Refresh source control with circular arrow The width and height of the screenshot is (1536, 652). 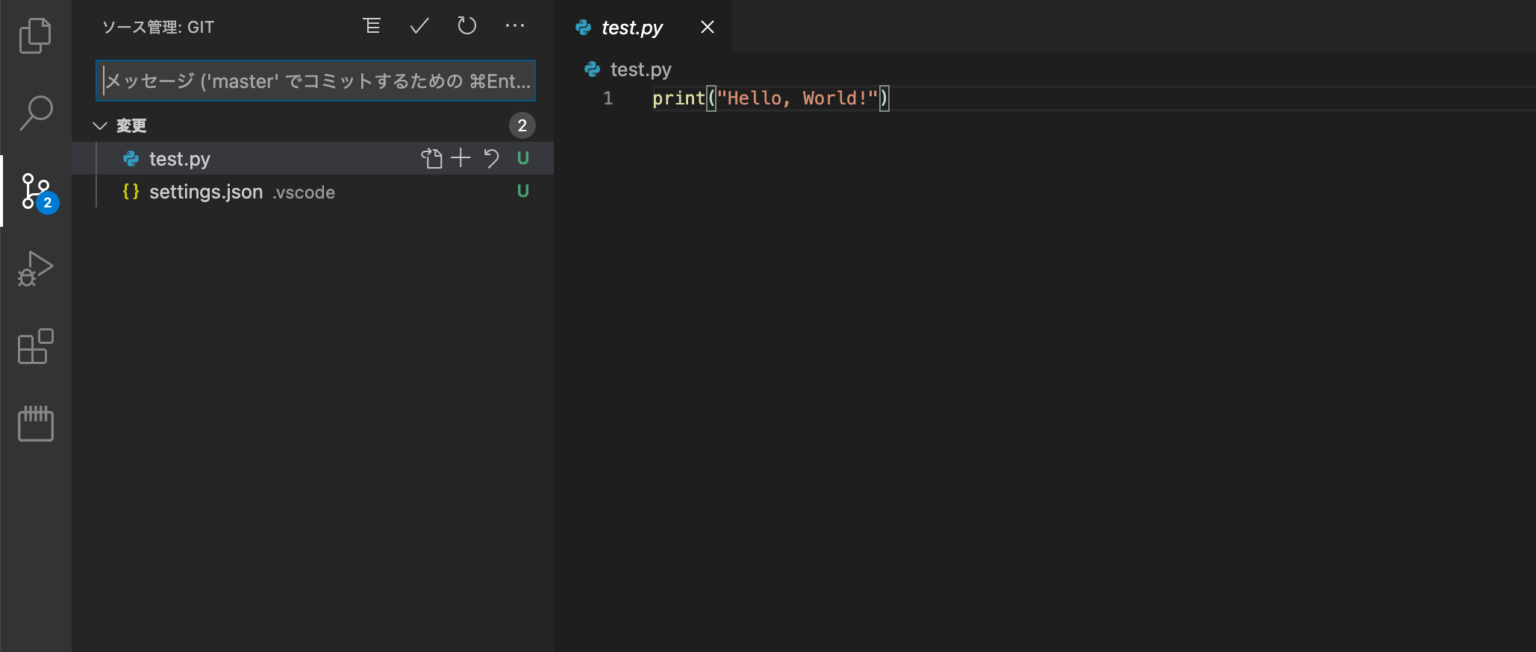point(467,26)
